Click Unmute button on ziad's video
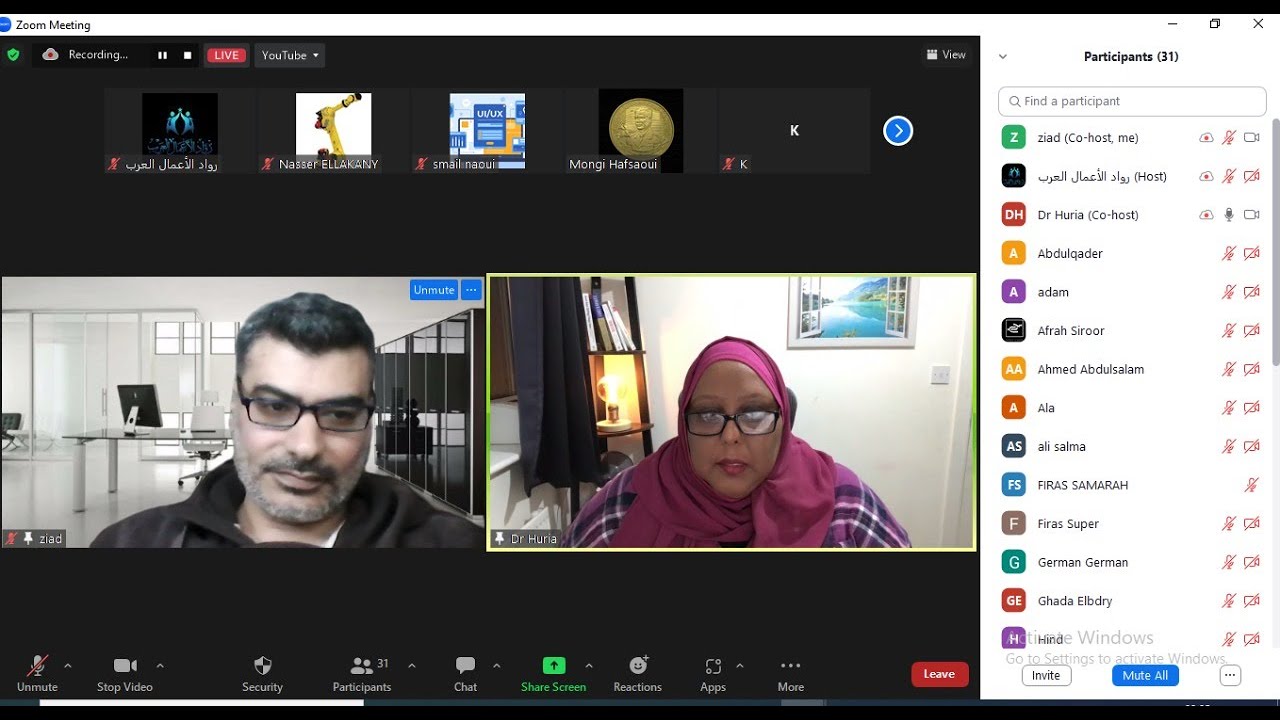The height and width of the screenshot is (720, 1280). pyautogui.click(x=434, y=290)
